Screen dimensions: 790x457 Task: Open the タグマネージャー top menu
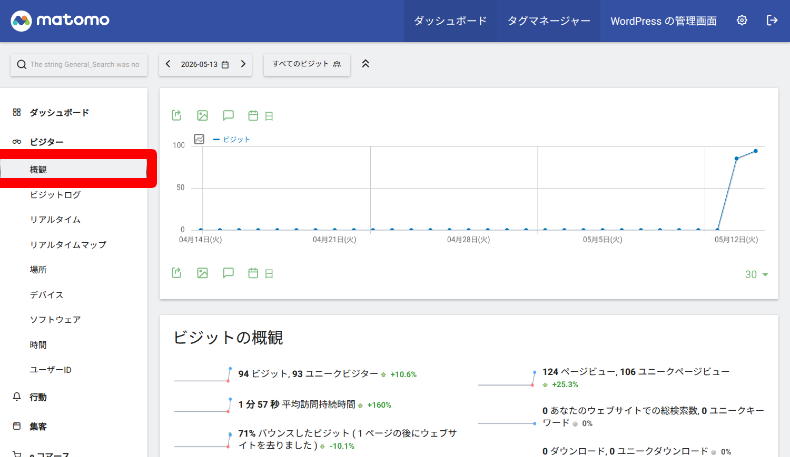pyautogui.click(x=548, y=21)
